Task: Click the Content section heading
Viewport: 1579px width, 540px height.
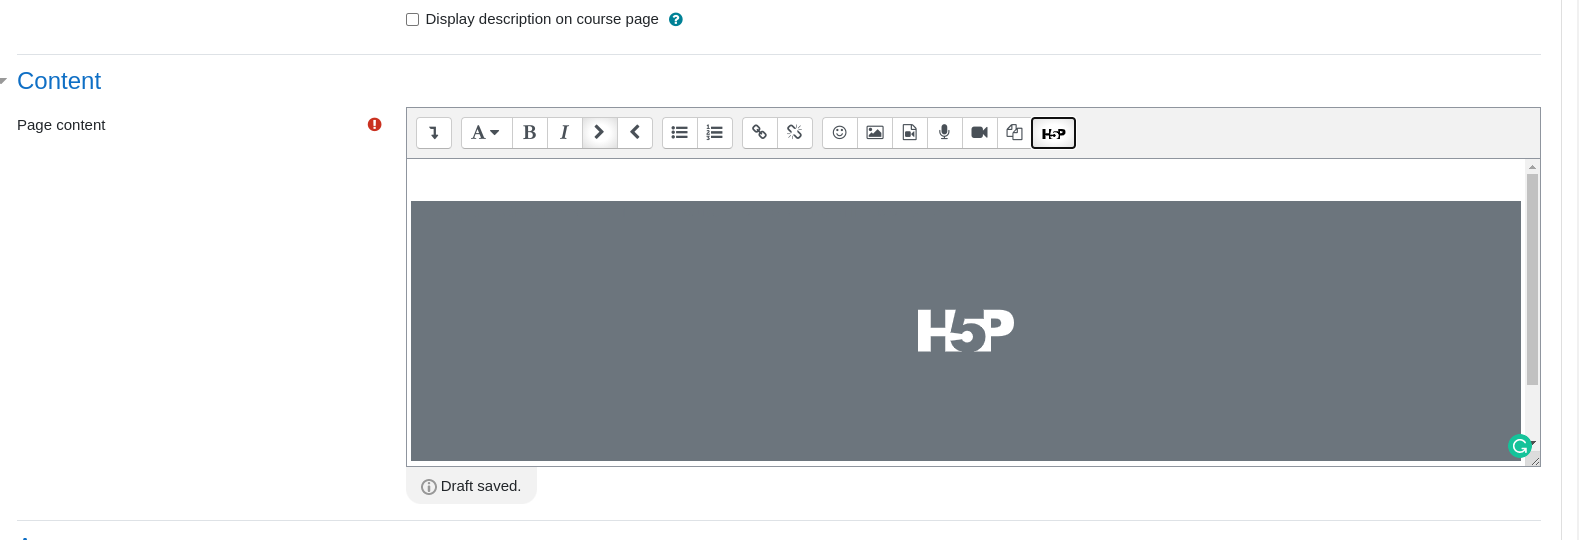Action: click(x=59, y=81)
